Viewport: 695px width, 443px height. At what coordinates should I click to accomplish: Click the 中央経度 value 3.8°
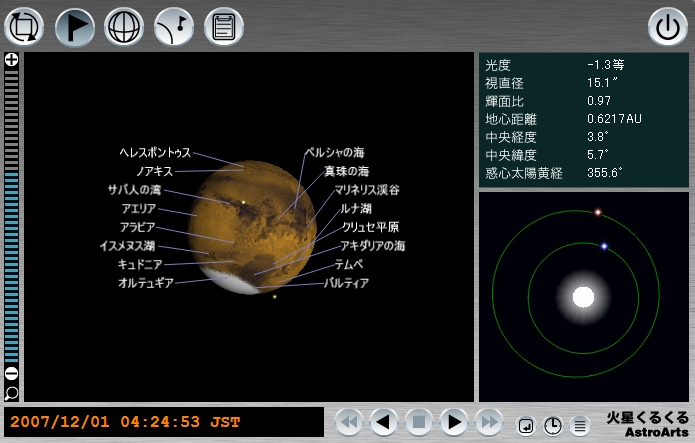point(598,137)
